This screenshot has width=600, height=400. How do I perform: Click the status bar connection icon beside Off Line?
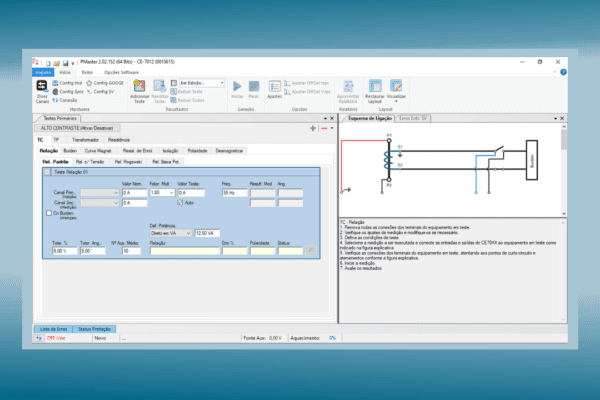pyautogui.click(x=39, y=338)
